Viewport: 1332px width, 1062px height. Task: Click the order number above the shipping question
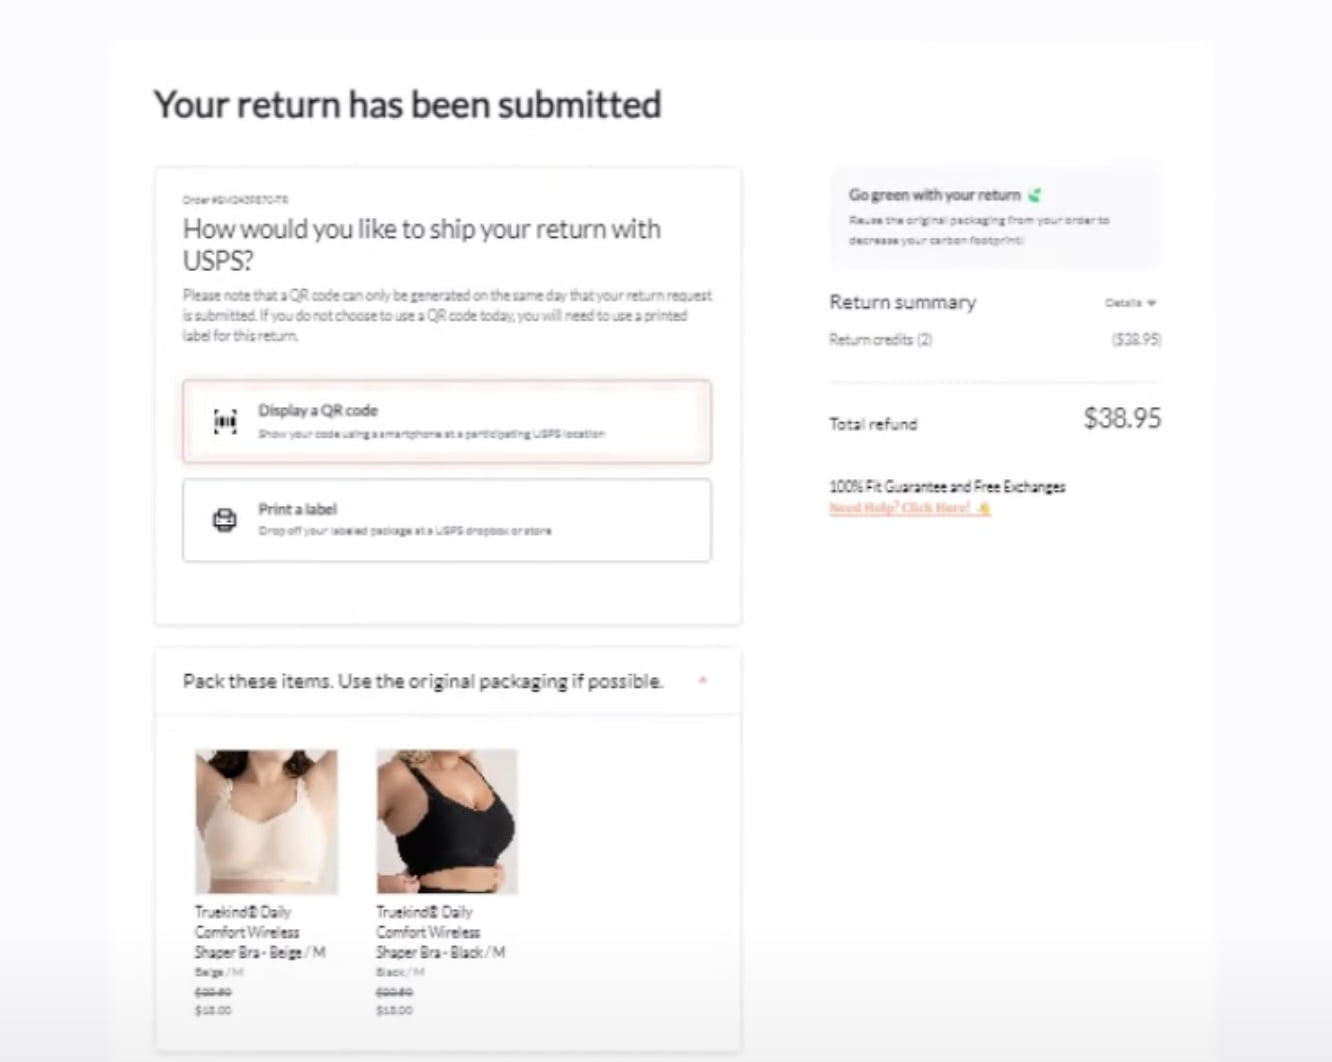[236, 200]
